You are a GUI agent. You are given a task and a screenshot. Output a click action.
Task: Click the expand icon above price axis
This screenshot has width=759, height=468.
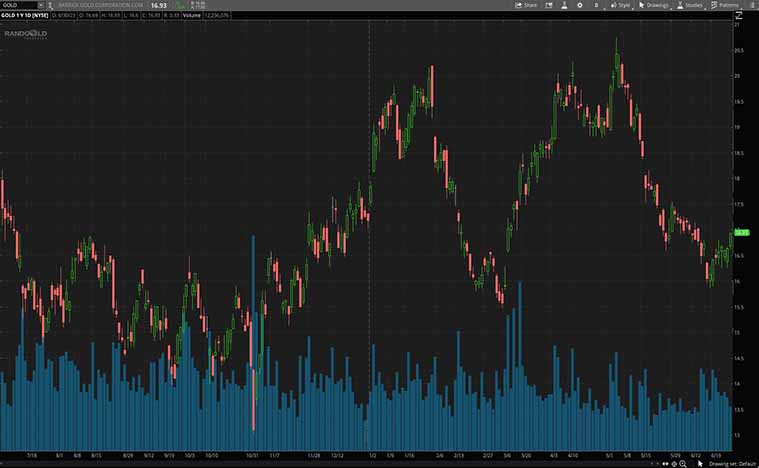[739, 15]
